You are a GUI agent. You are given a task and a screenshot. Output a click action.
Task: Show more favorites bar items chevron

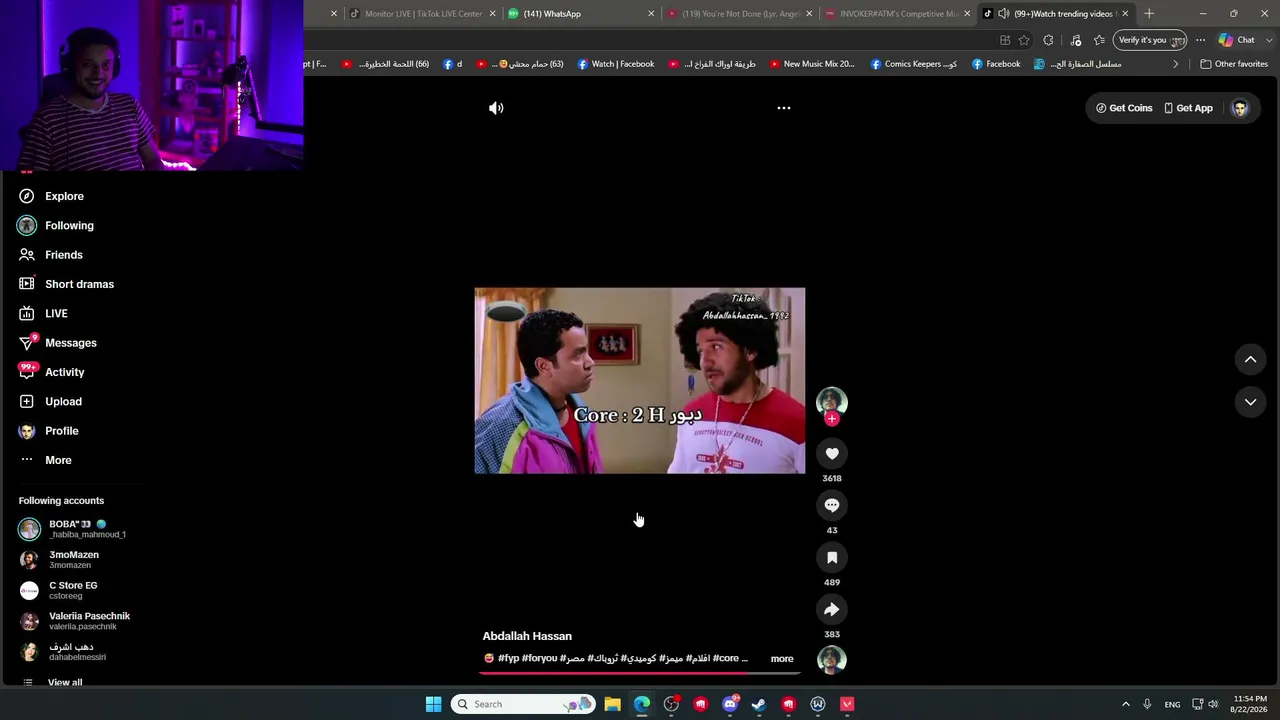(1176, 64)
